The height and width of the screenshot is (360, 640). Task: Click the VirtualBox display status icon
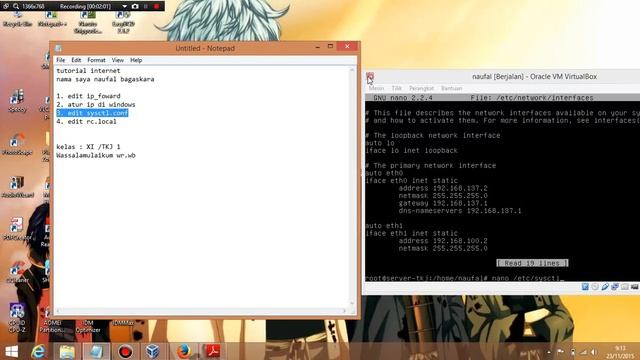click(x=634, y=287)
